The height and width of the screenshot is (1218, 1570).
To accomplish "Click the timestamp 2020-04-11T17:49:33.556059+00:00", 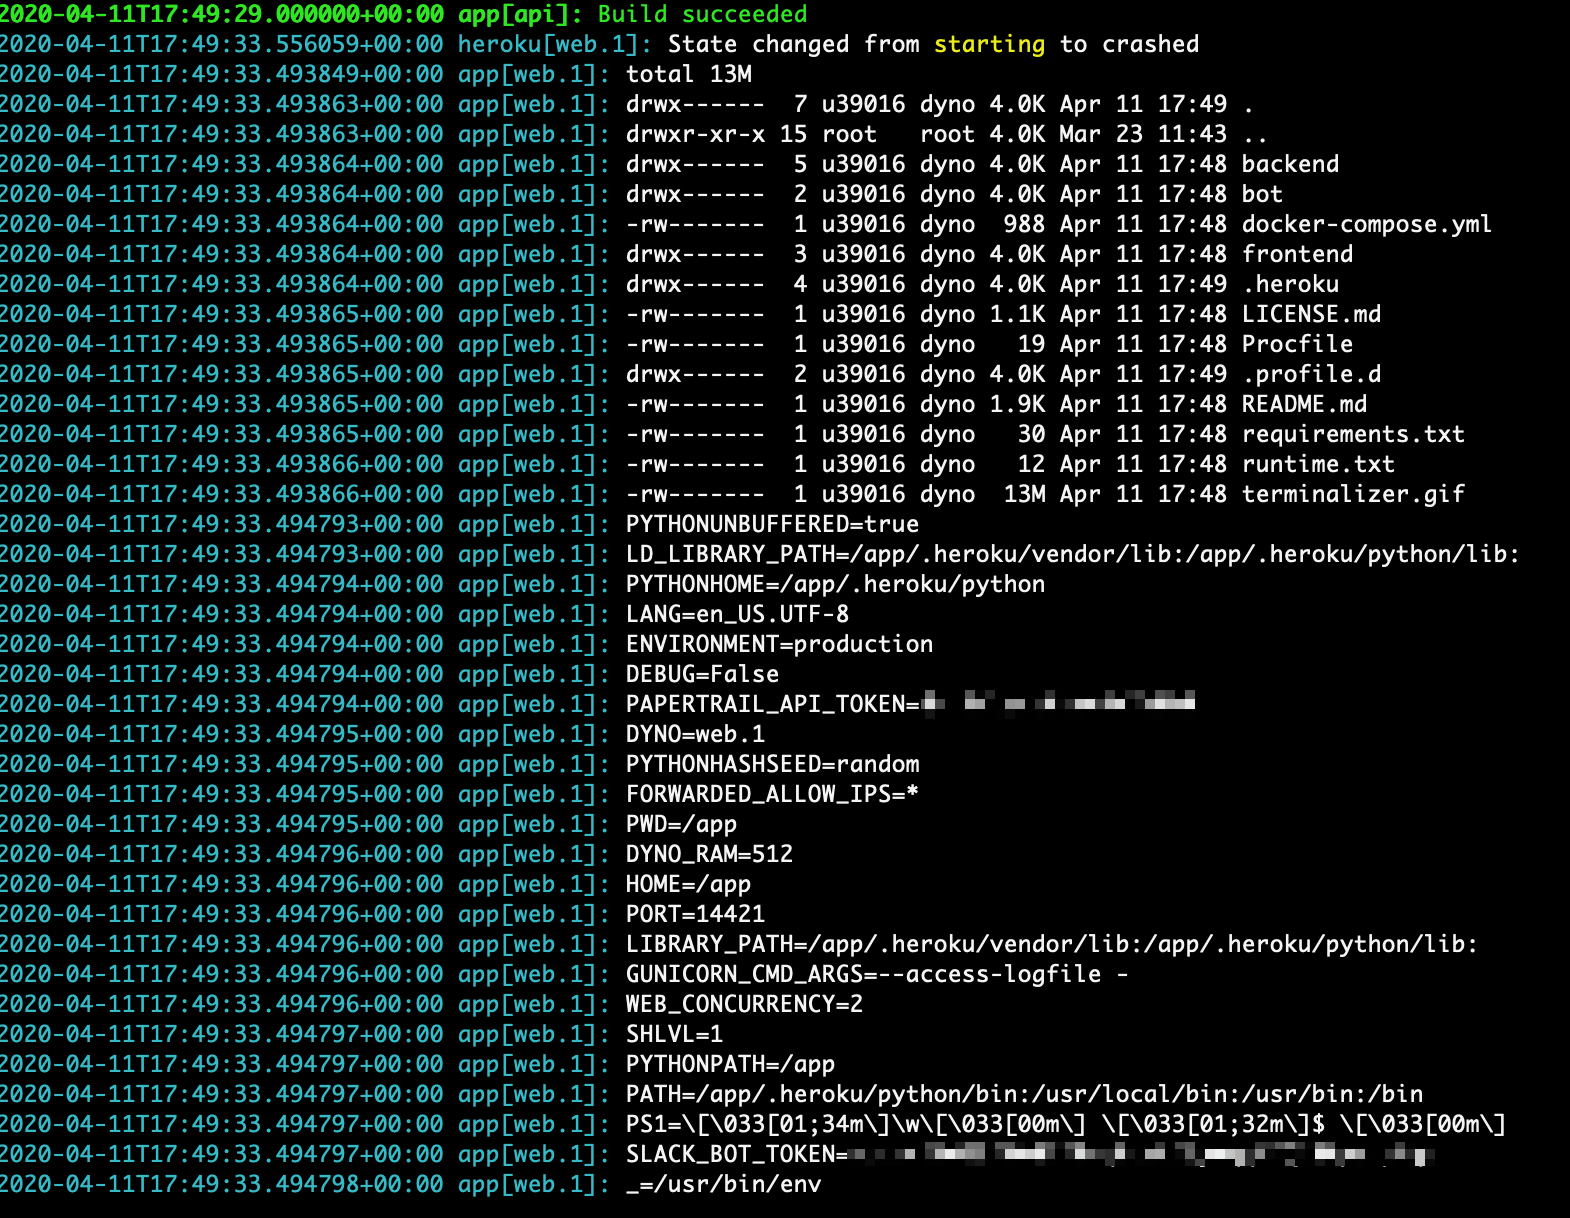I will point(222,44).
